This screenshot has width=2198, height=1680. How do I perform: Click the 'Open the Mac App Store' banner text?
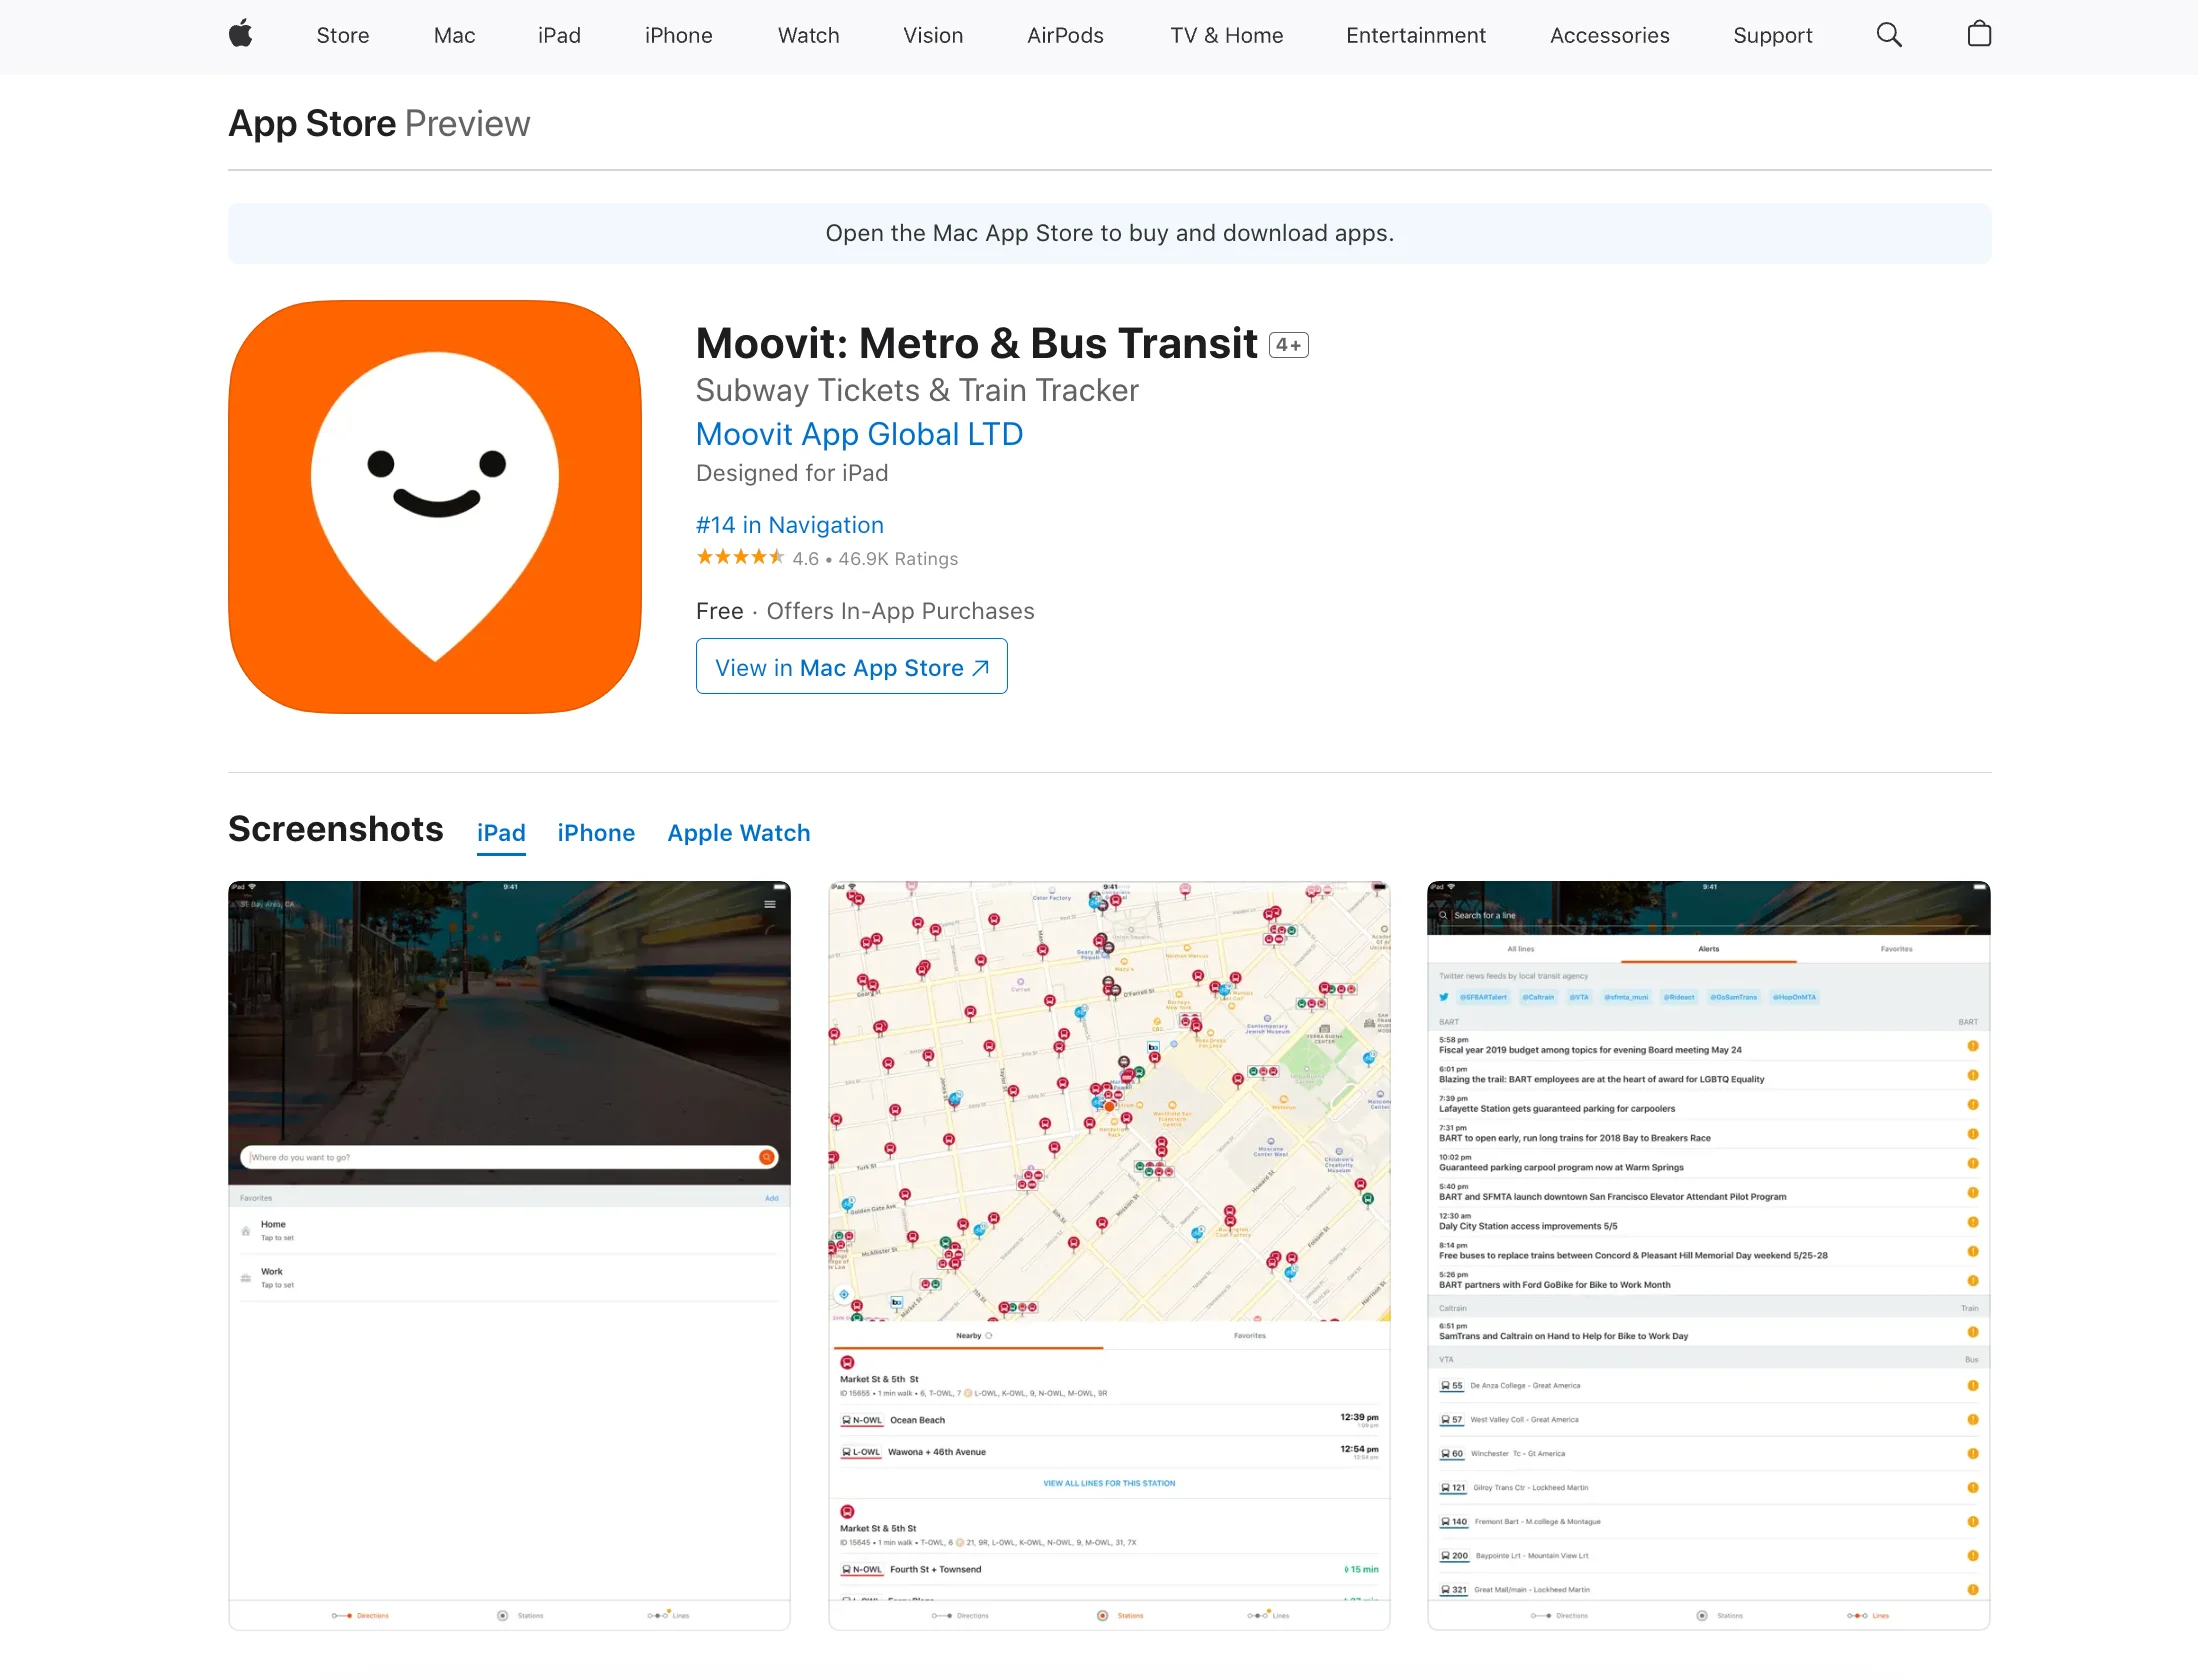point(1109,233)
